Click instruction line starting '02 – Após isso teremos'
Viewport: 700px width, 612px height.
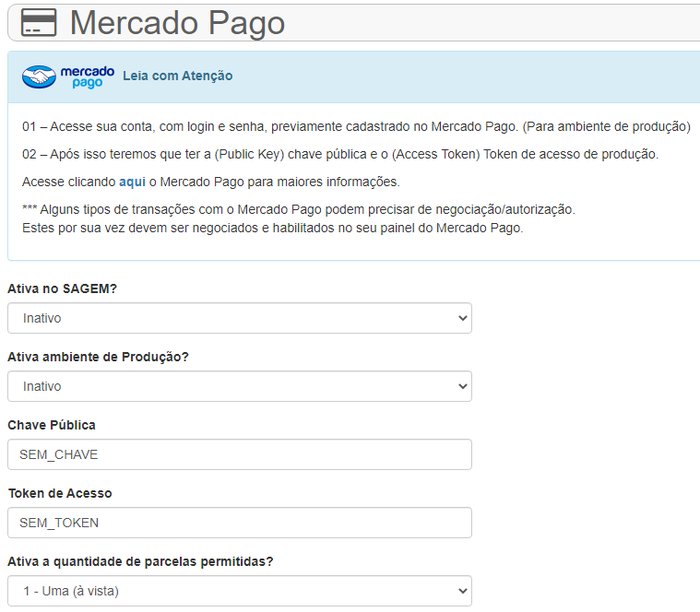(x=340, y=154)
